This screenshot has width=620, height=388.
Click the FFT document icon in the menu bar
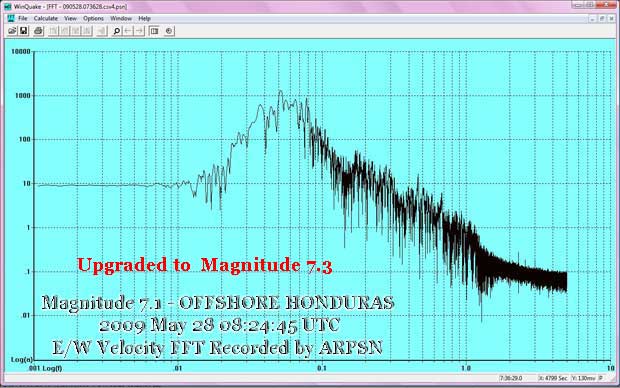coord(11,18)
